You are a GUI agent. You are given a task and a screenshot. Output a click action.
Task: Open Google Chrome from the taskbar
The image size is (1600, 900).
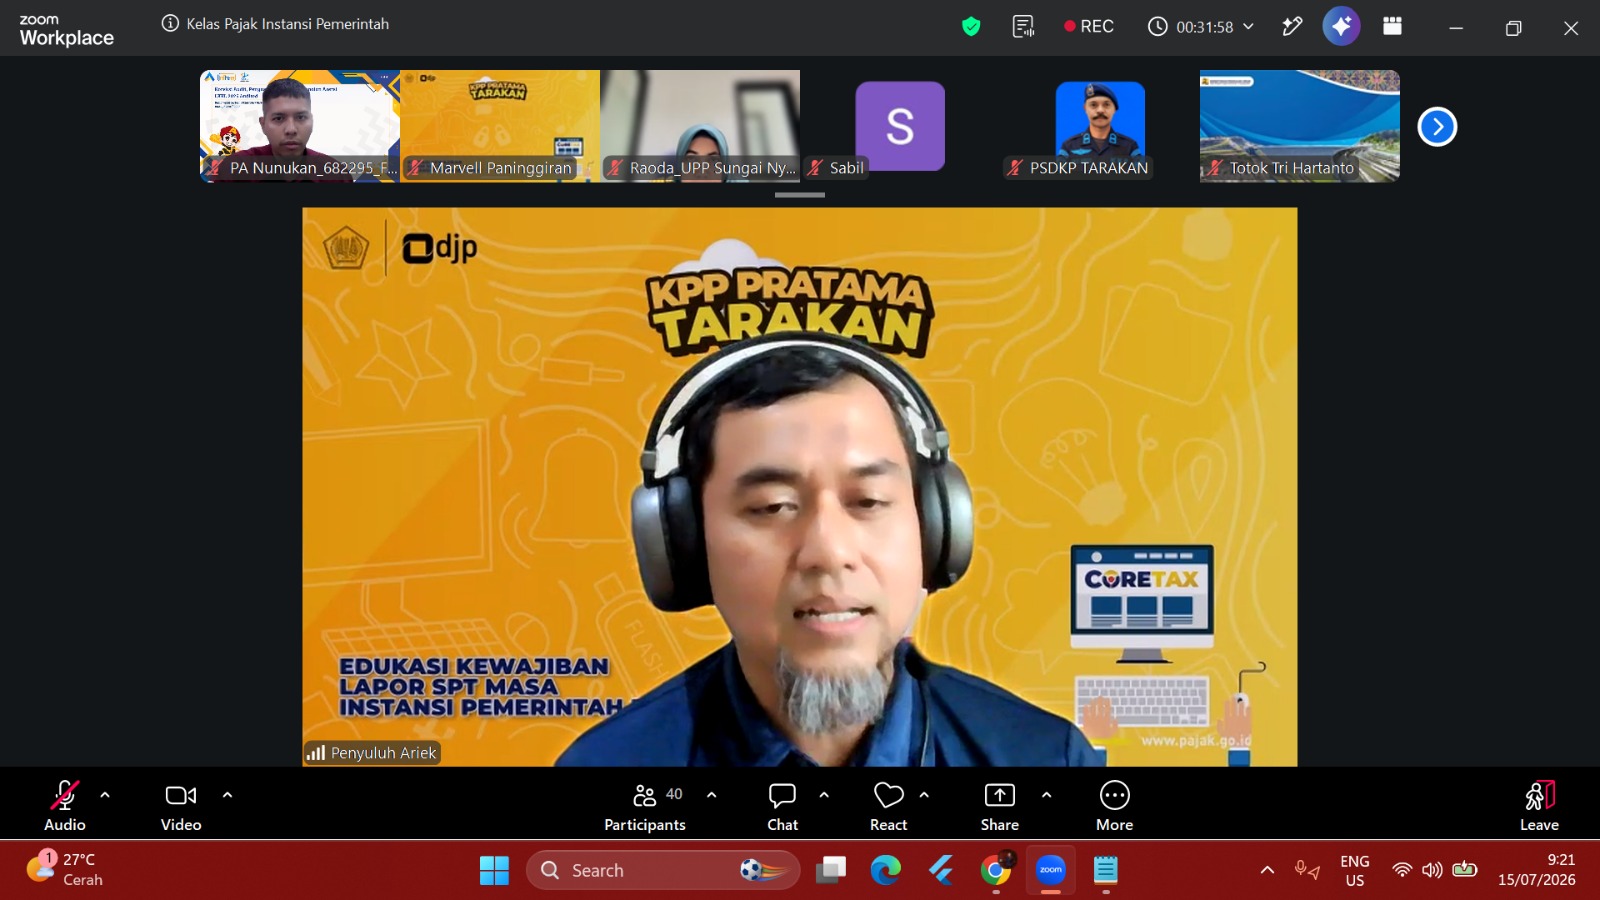[x=996, y=870]
